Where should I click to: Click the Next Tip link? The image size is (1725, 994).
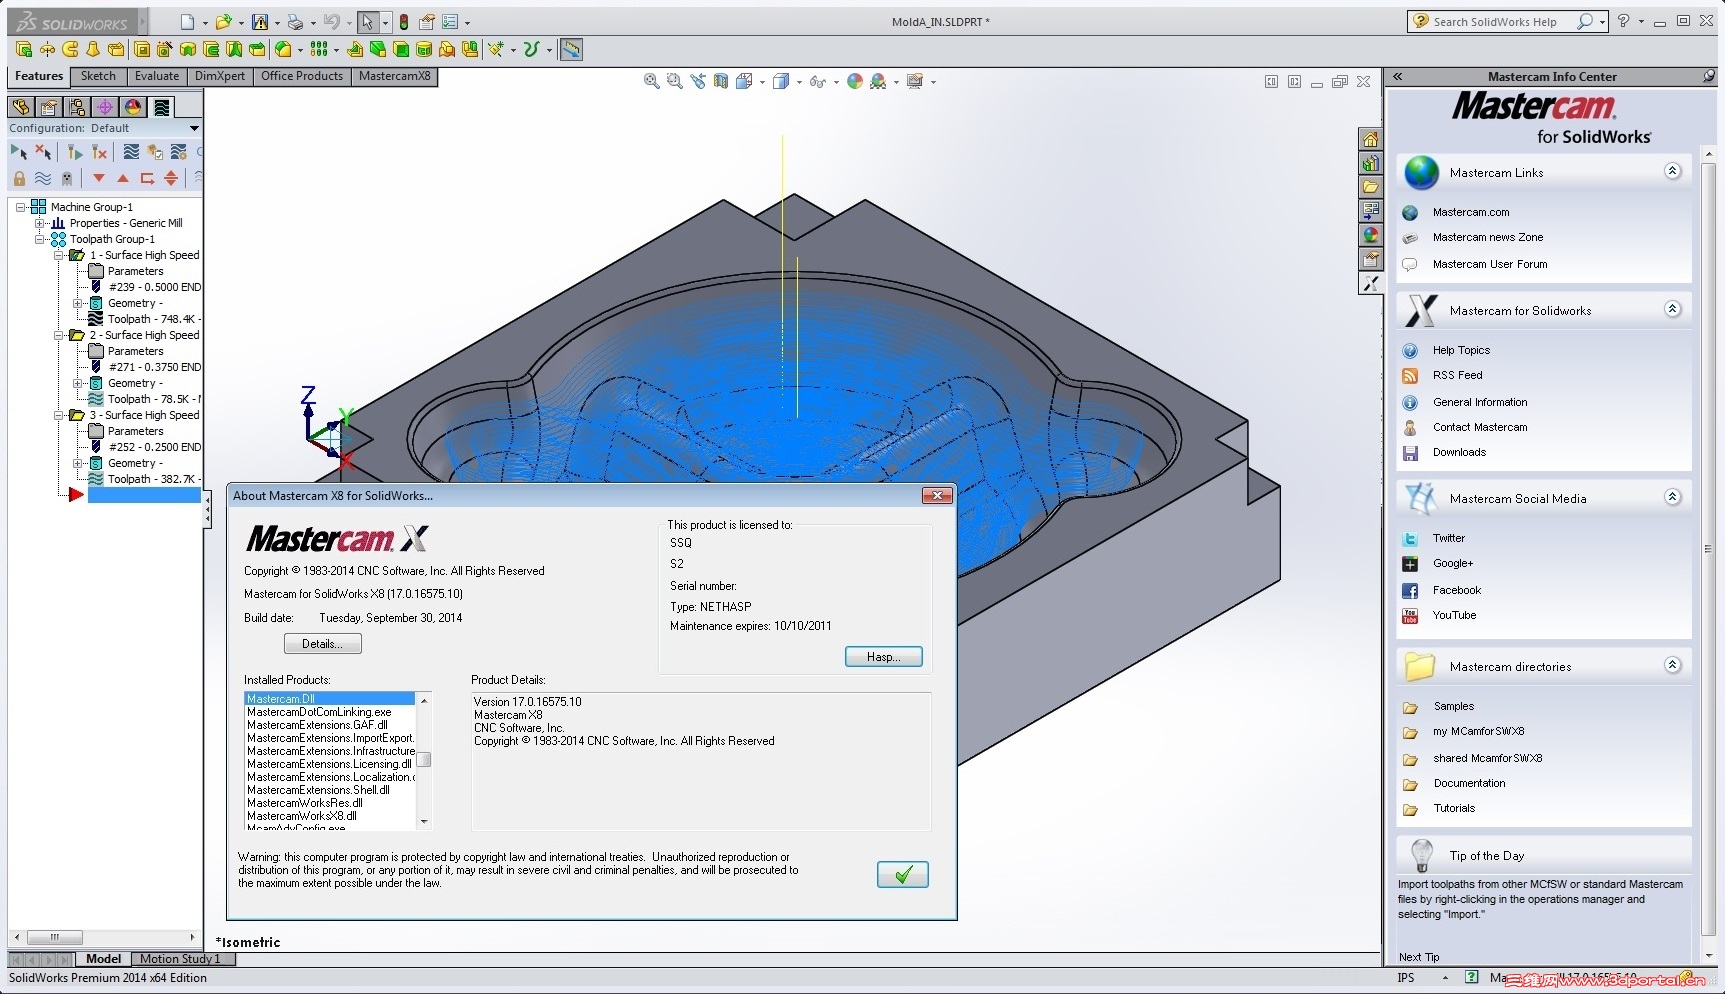(1419, 957)
